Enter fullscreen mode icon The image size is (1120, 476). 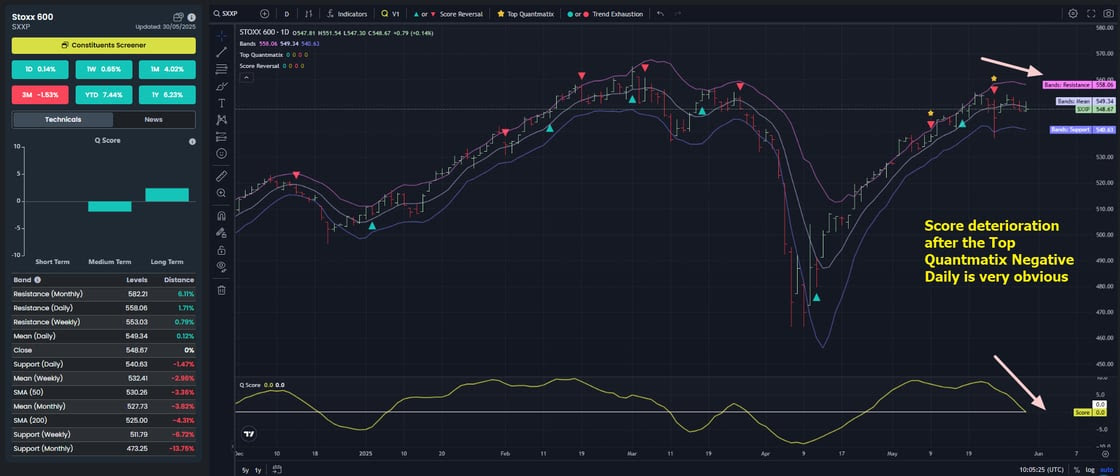coord(1091,14)
